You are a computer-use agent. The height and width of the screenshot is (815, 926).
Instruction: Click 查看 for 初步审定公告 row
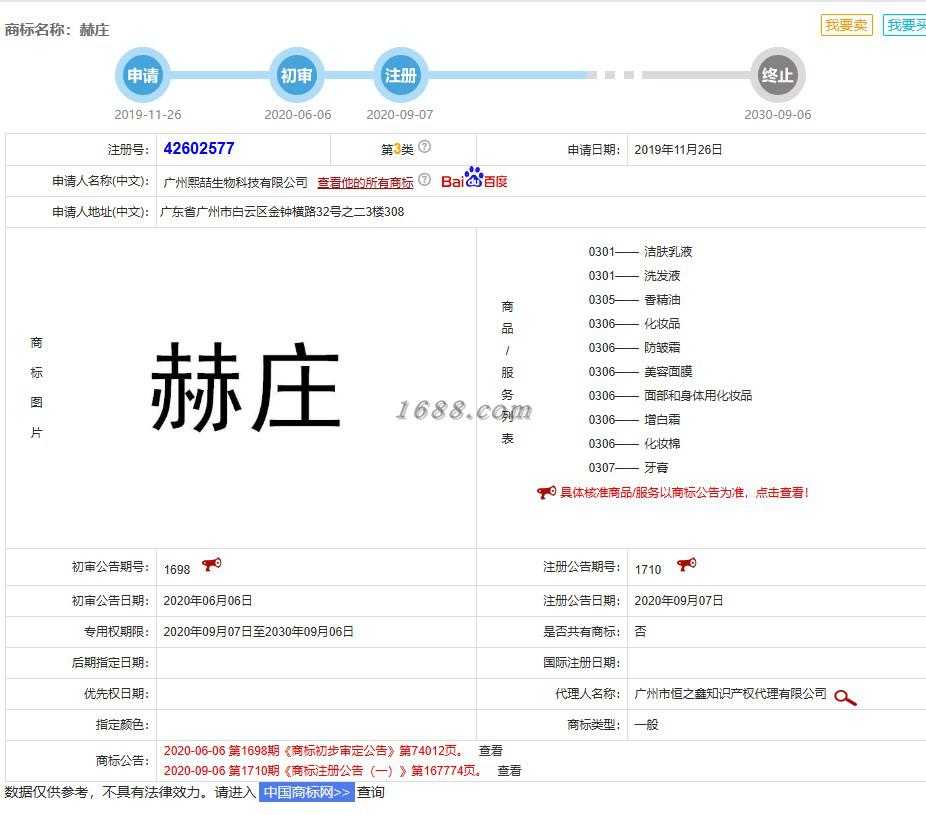point(490,751)
